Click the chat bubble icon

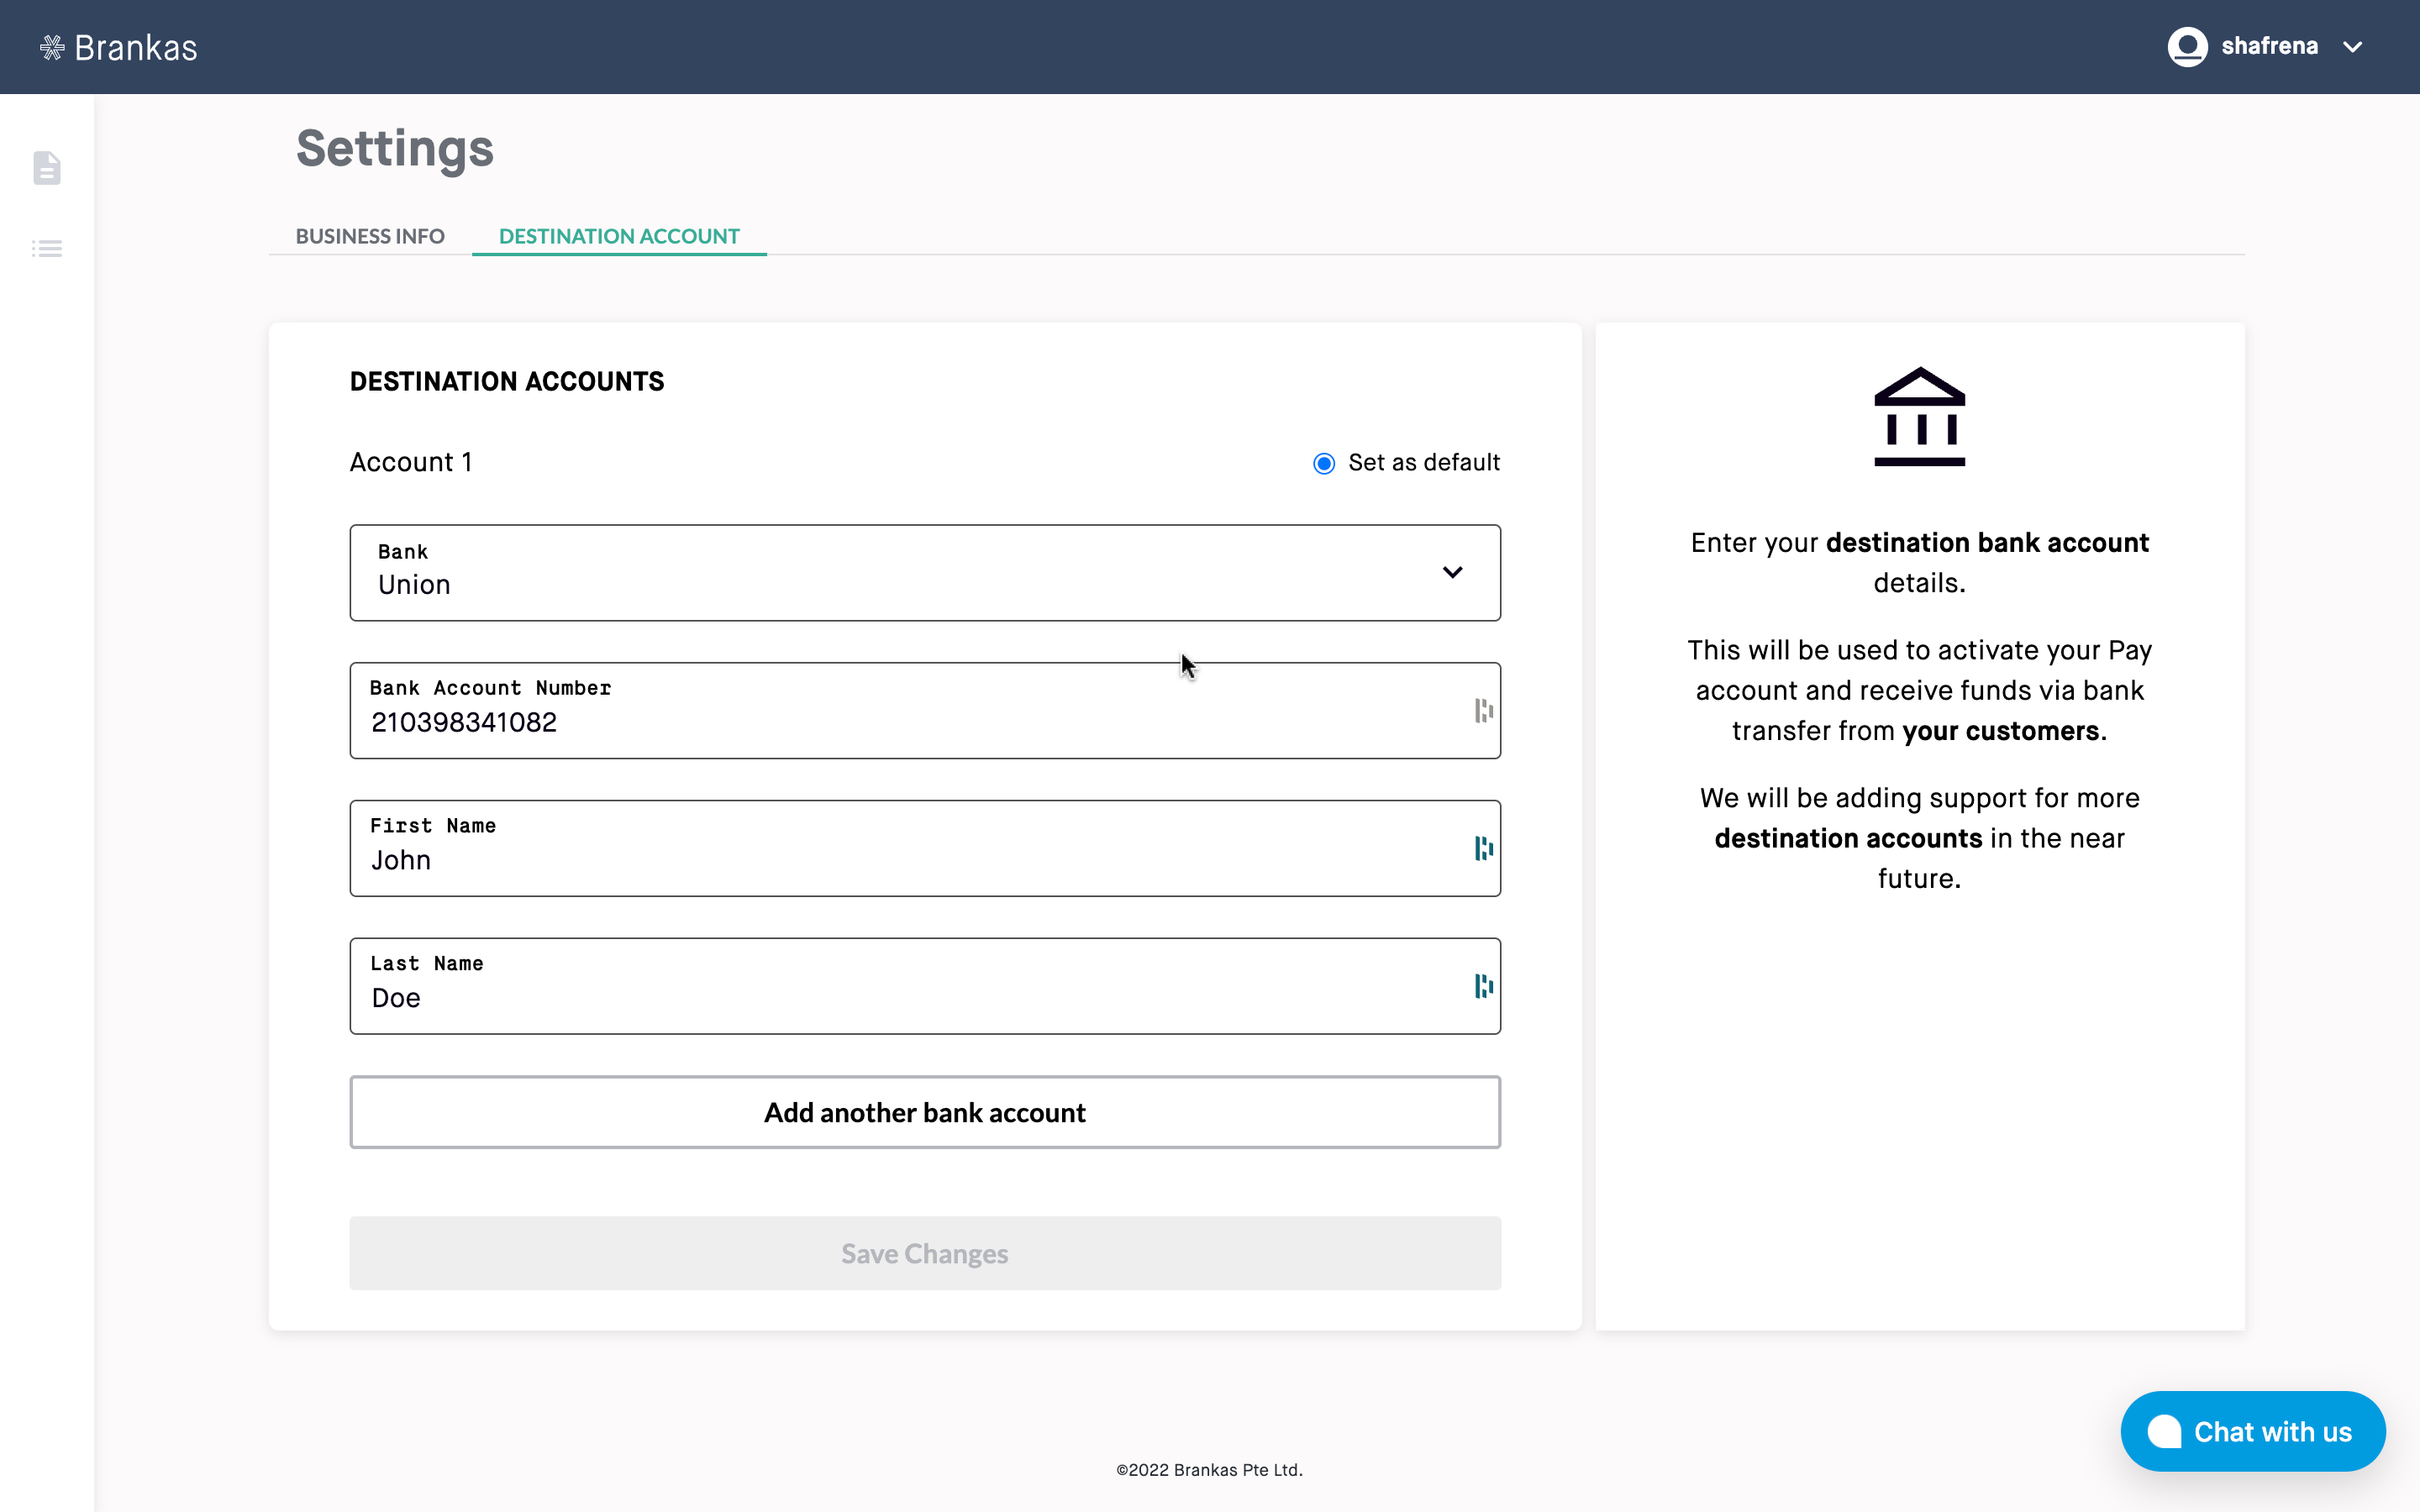(x=2165, y=1431)
